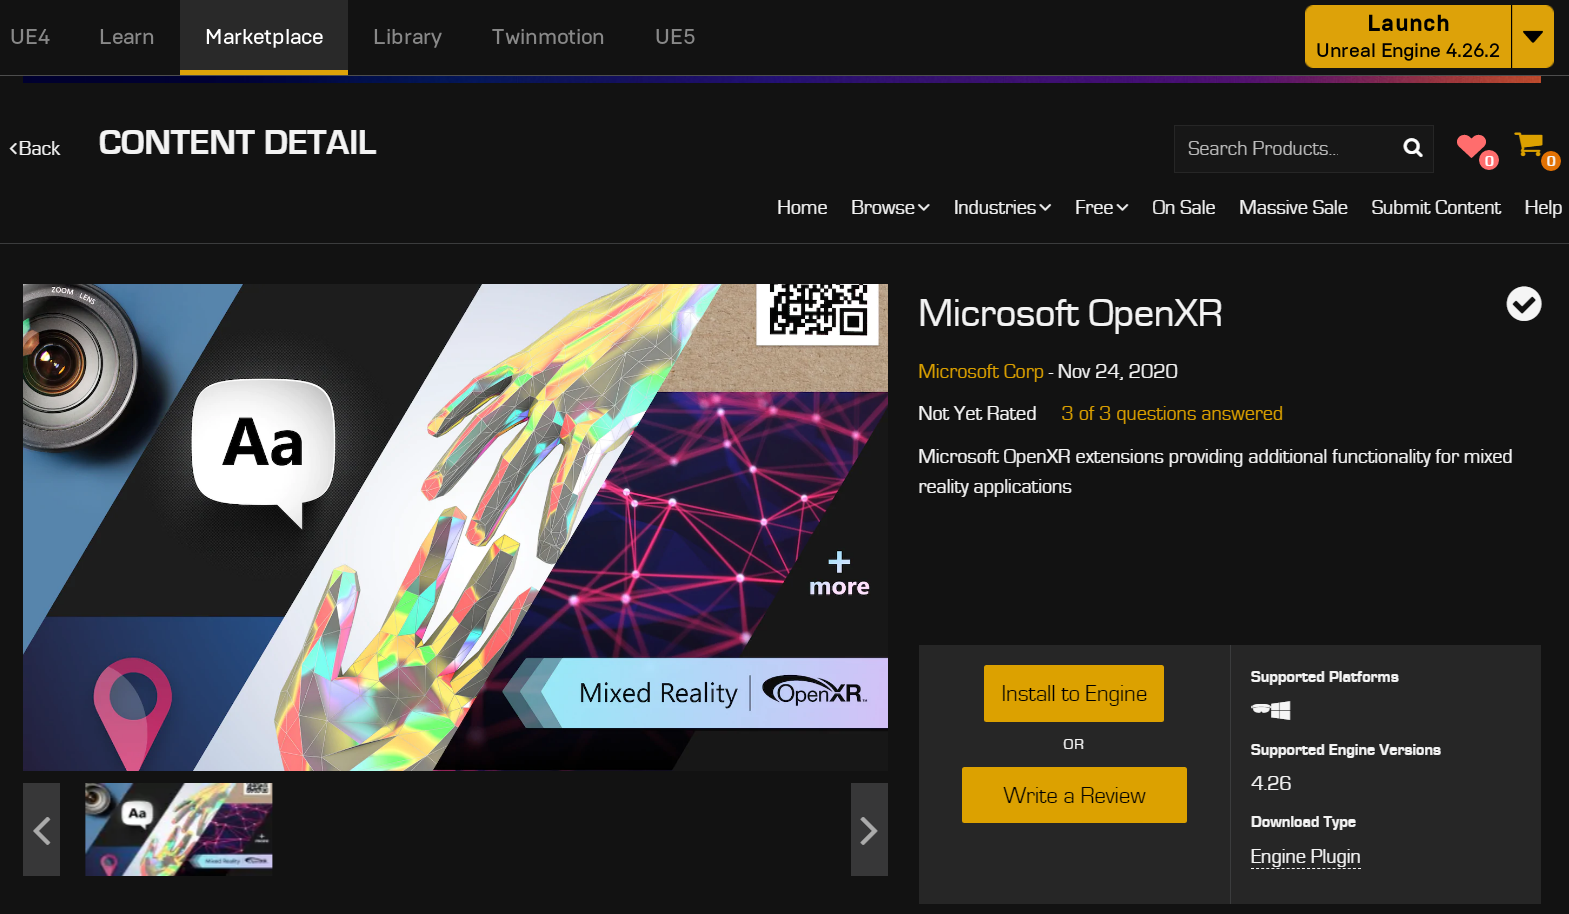Open the main Mixed Reality OpenXR image
The width and height of the screenshot is (1569, 914).
tap(455, 527)
